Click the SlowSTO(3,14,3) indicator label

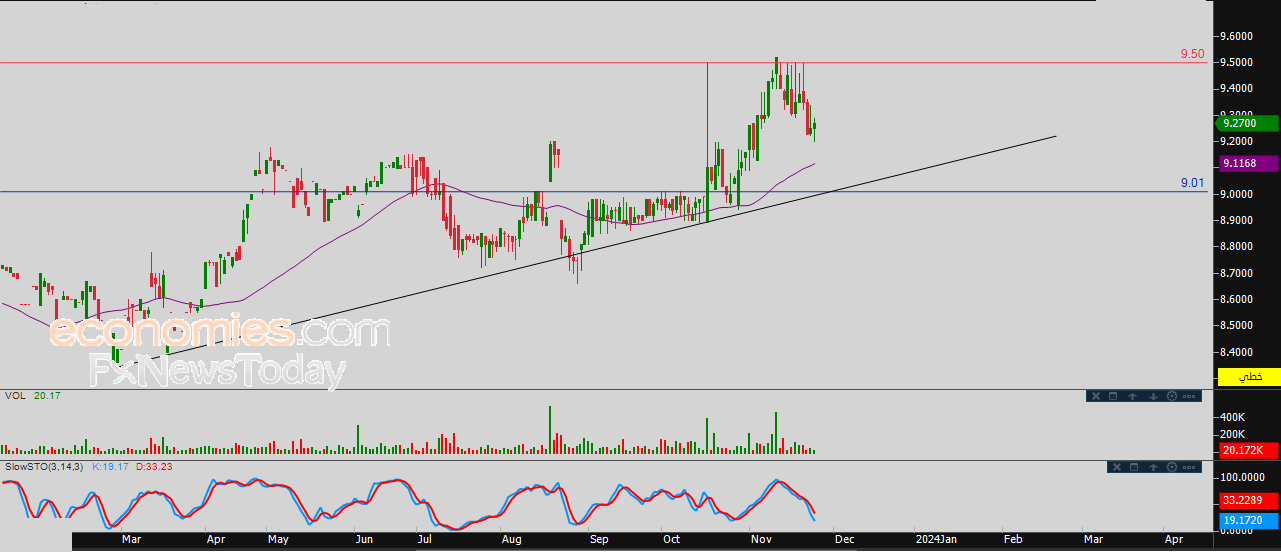(45, 467)
